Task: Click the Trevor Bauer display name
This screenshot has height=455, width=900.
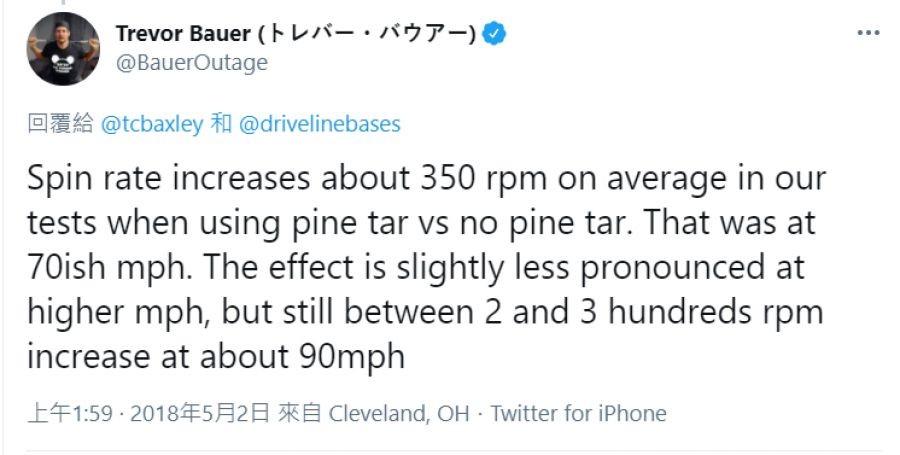Action: [185, 34]
